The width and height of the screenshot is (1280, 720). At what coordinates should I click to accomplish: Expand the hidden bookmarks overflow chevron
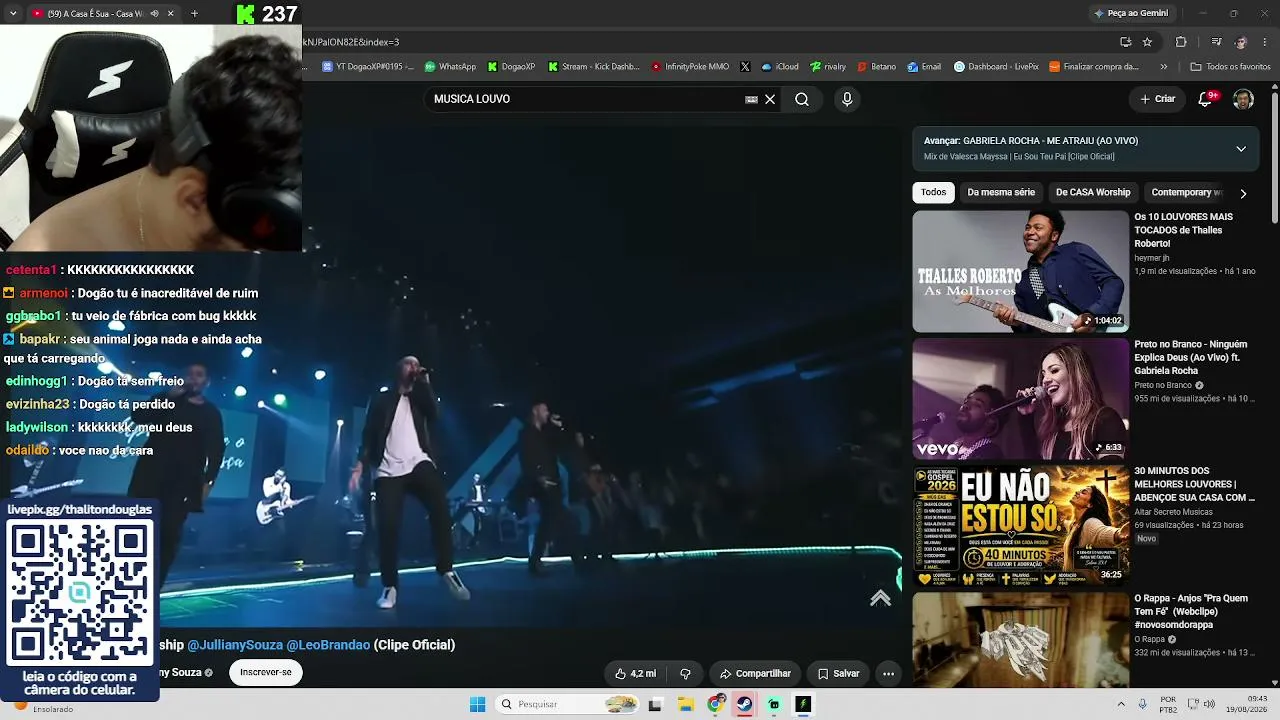pyautogui.click(x=1163, y=67)
